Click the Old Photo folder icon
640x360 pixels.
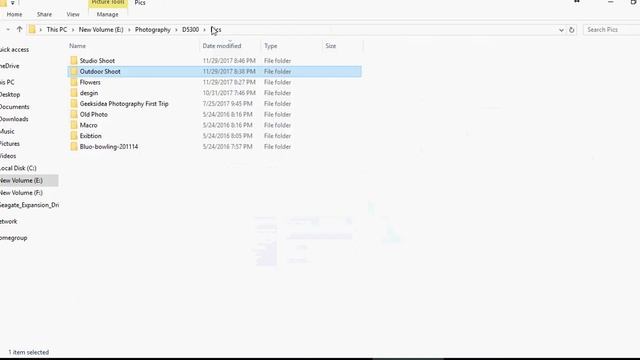[74, 114]
